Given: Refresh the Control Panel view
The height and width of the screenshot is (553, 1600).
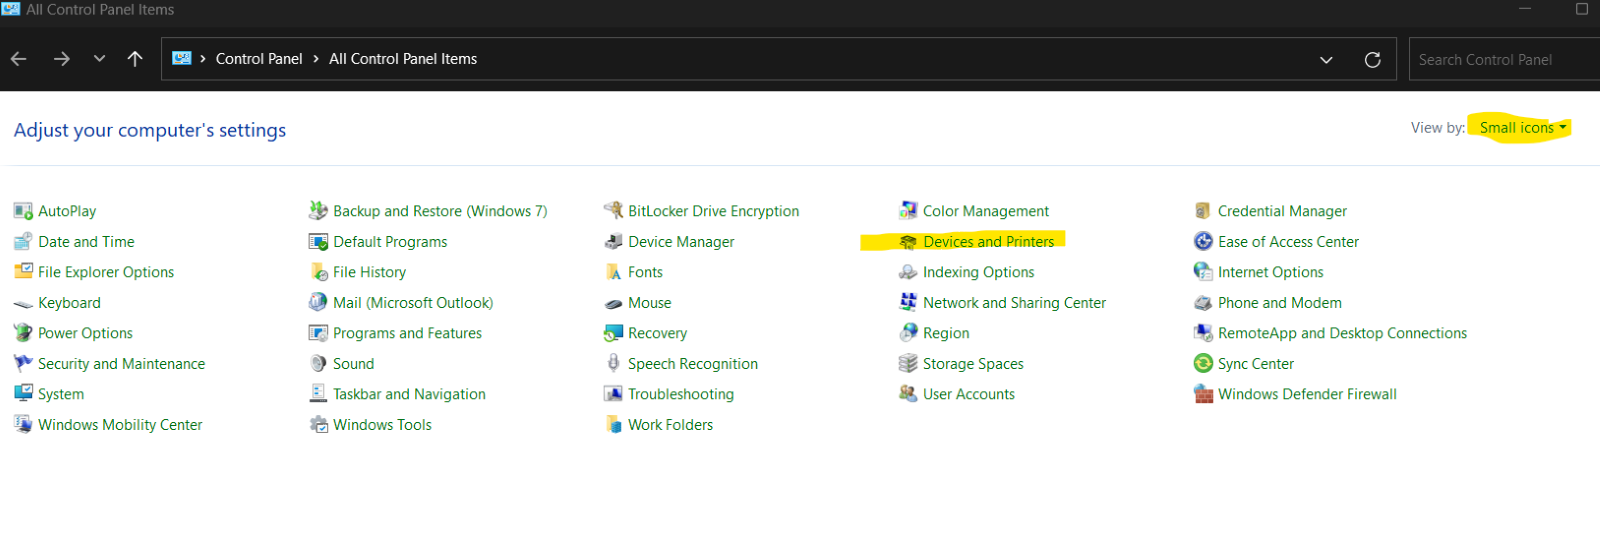Looking at the screenshot, I should point(1373,60).
